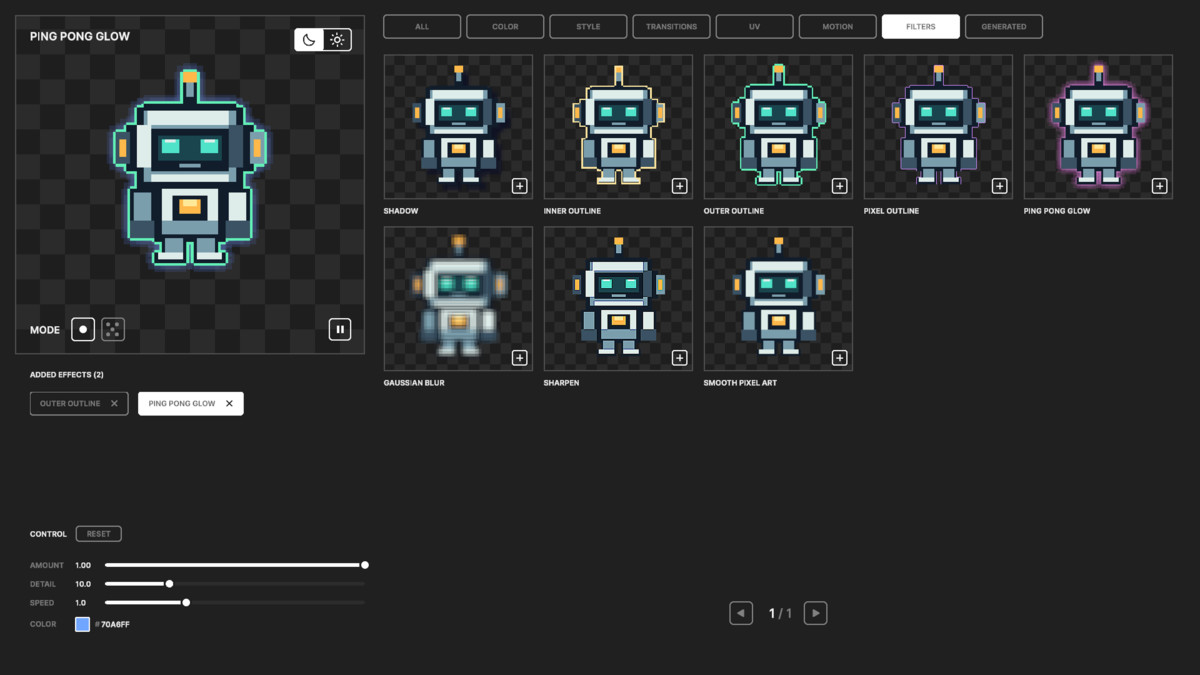The width and height of the screenshot is (1200, 675).
Task: Click the Speed value 1.0
Action: (81, 603)
